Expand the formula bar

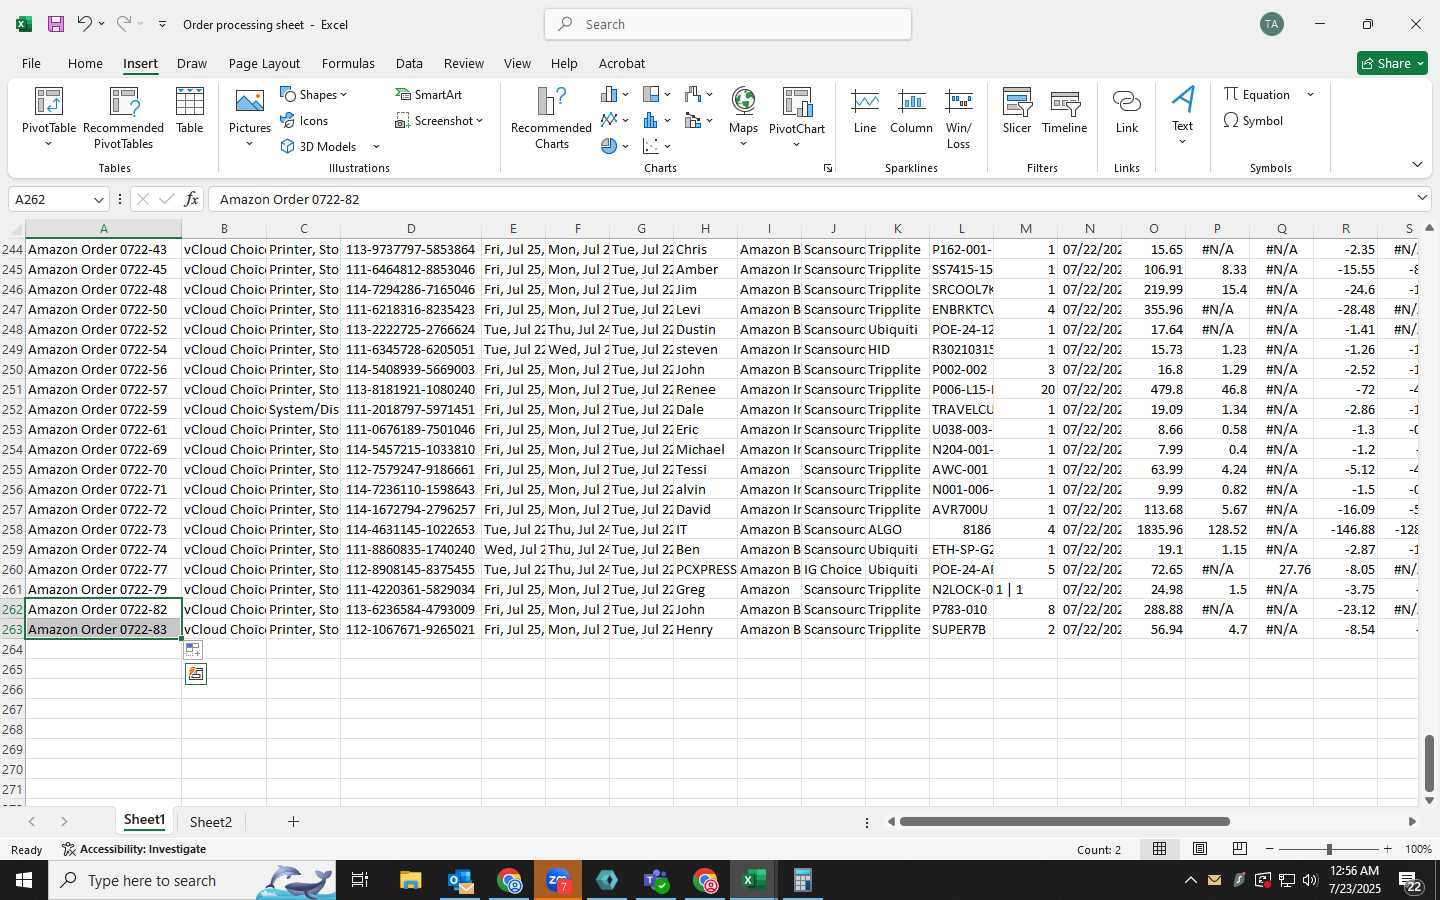click(1422, 198)
